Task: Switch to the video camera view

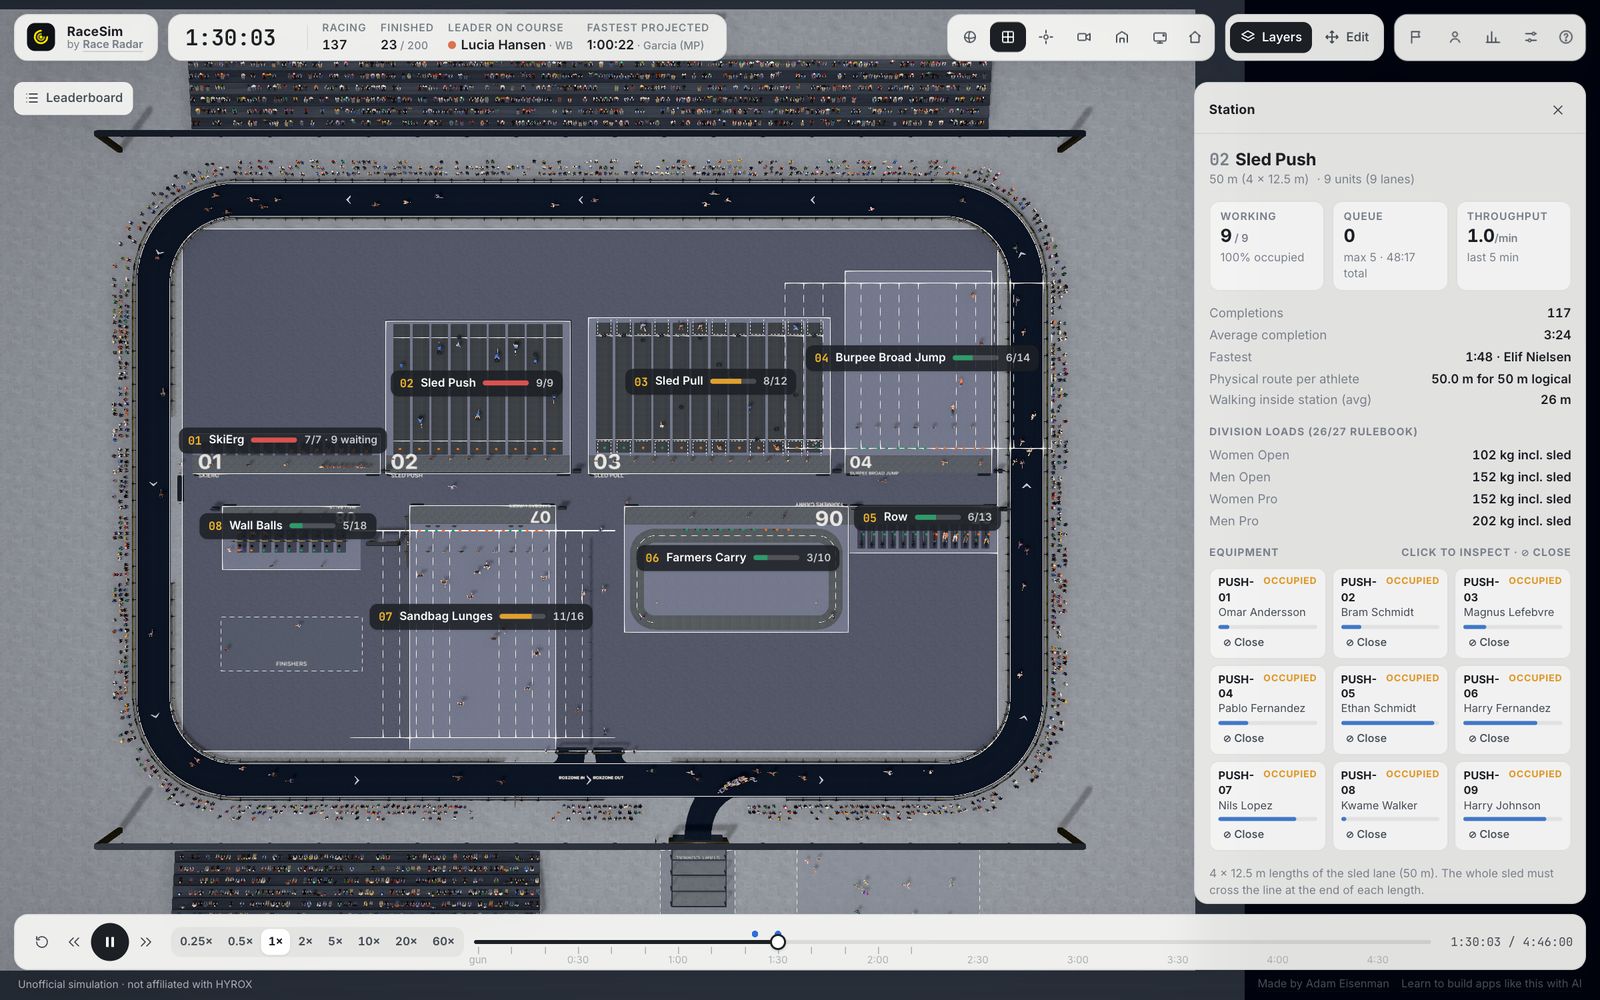Action: [x=1084, y=37]
